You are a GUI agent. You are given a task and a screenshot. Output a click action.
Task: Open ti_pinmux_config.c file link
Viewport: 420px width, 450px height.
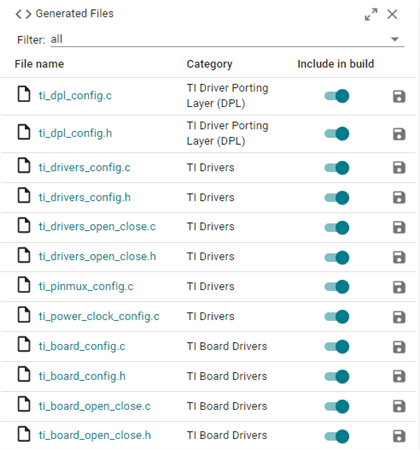[86, 287]
